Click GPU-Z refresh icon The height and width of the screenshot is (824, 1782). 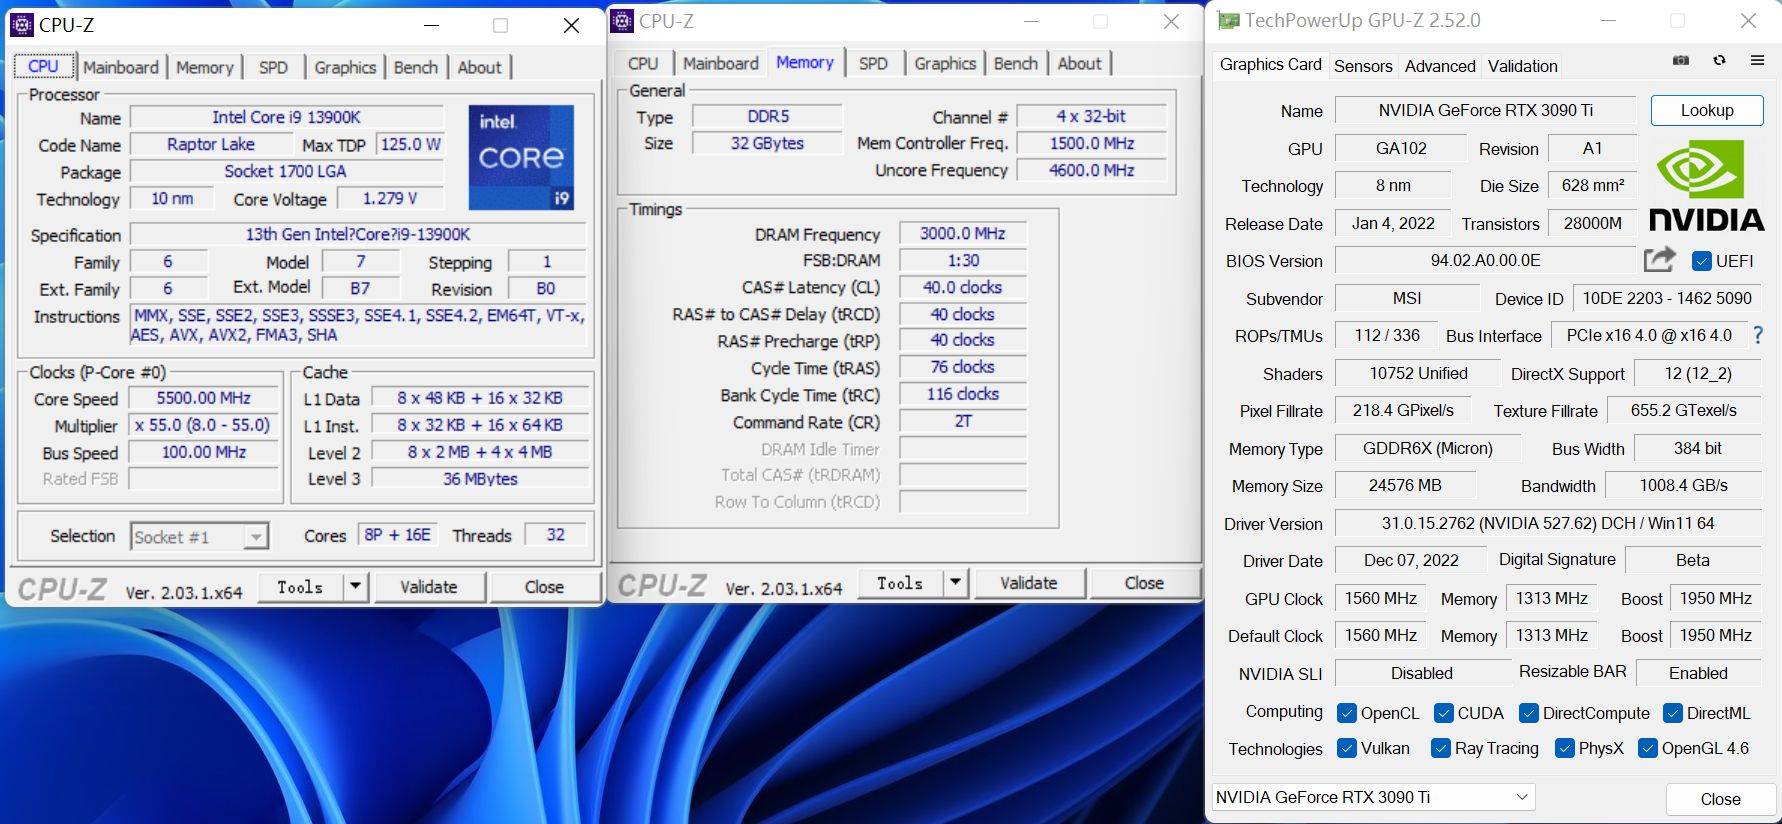tap(1719, 60)
